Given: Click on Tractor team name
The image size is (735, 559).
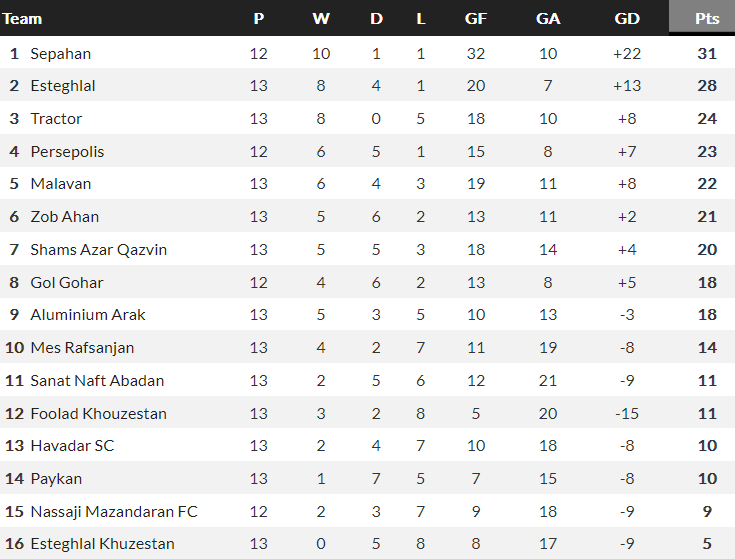Looking at the screenshot, I should [x=56, y=119].
